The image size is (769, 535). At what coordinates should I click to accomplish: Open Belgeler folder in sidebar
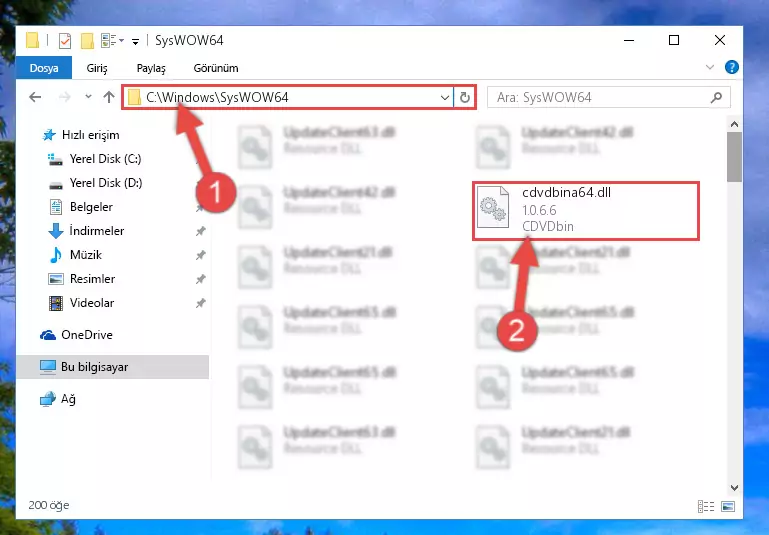point(91,207)
